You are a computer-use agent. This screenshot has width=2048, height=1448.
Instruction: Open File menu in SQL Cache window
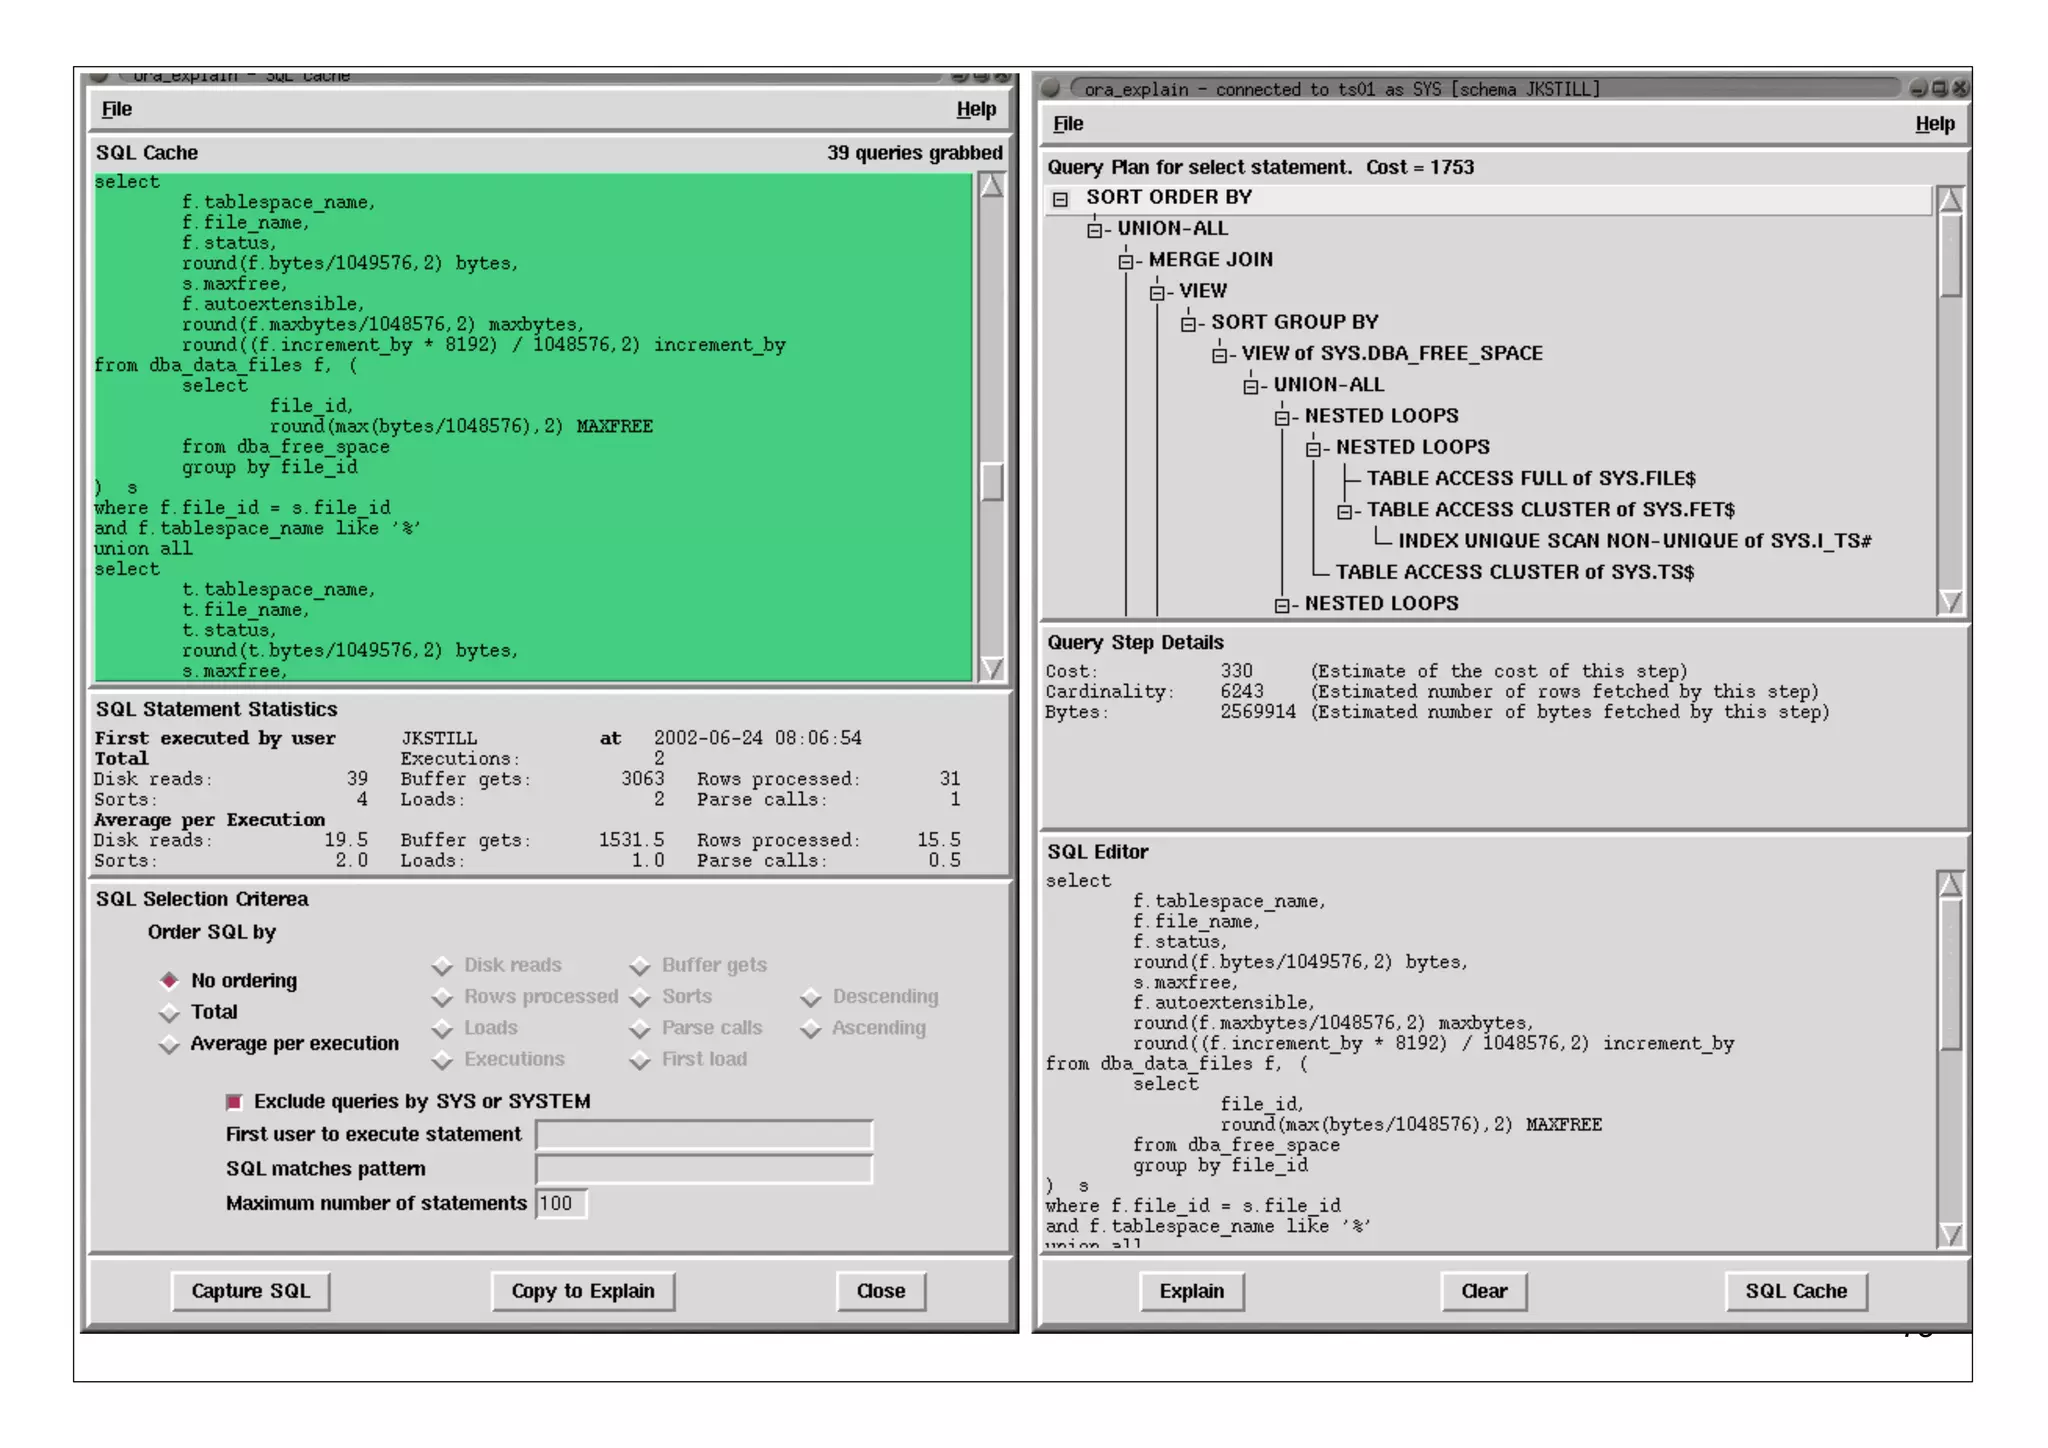pyautogui.click(x=117, y=109)
